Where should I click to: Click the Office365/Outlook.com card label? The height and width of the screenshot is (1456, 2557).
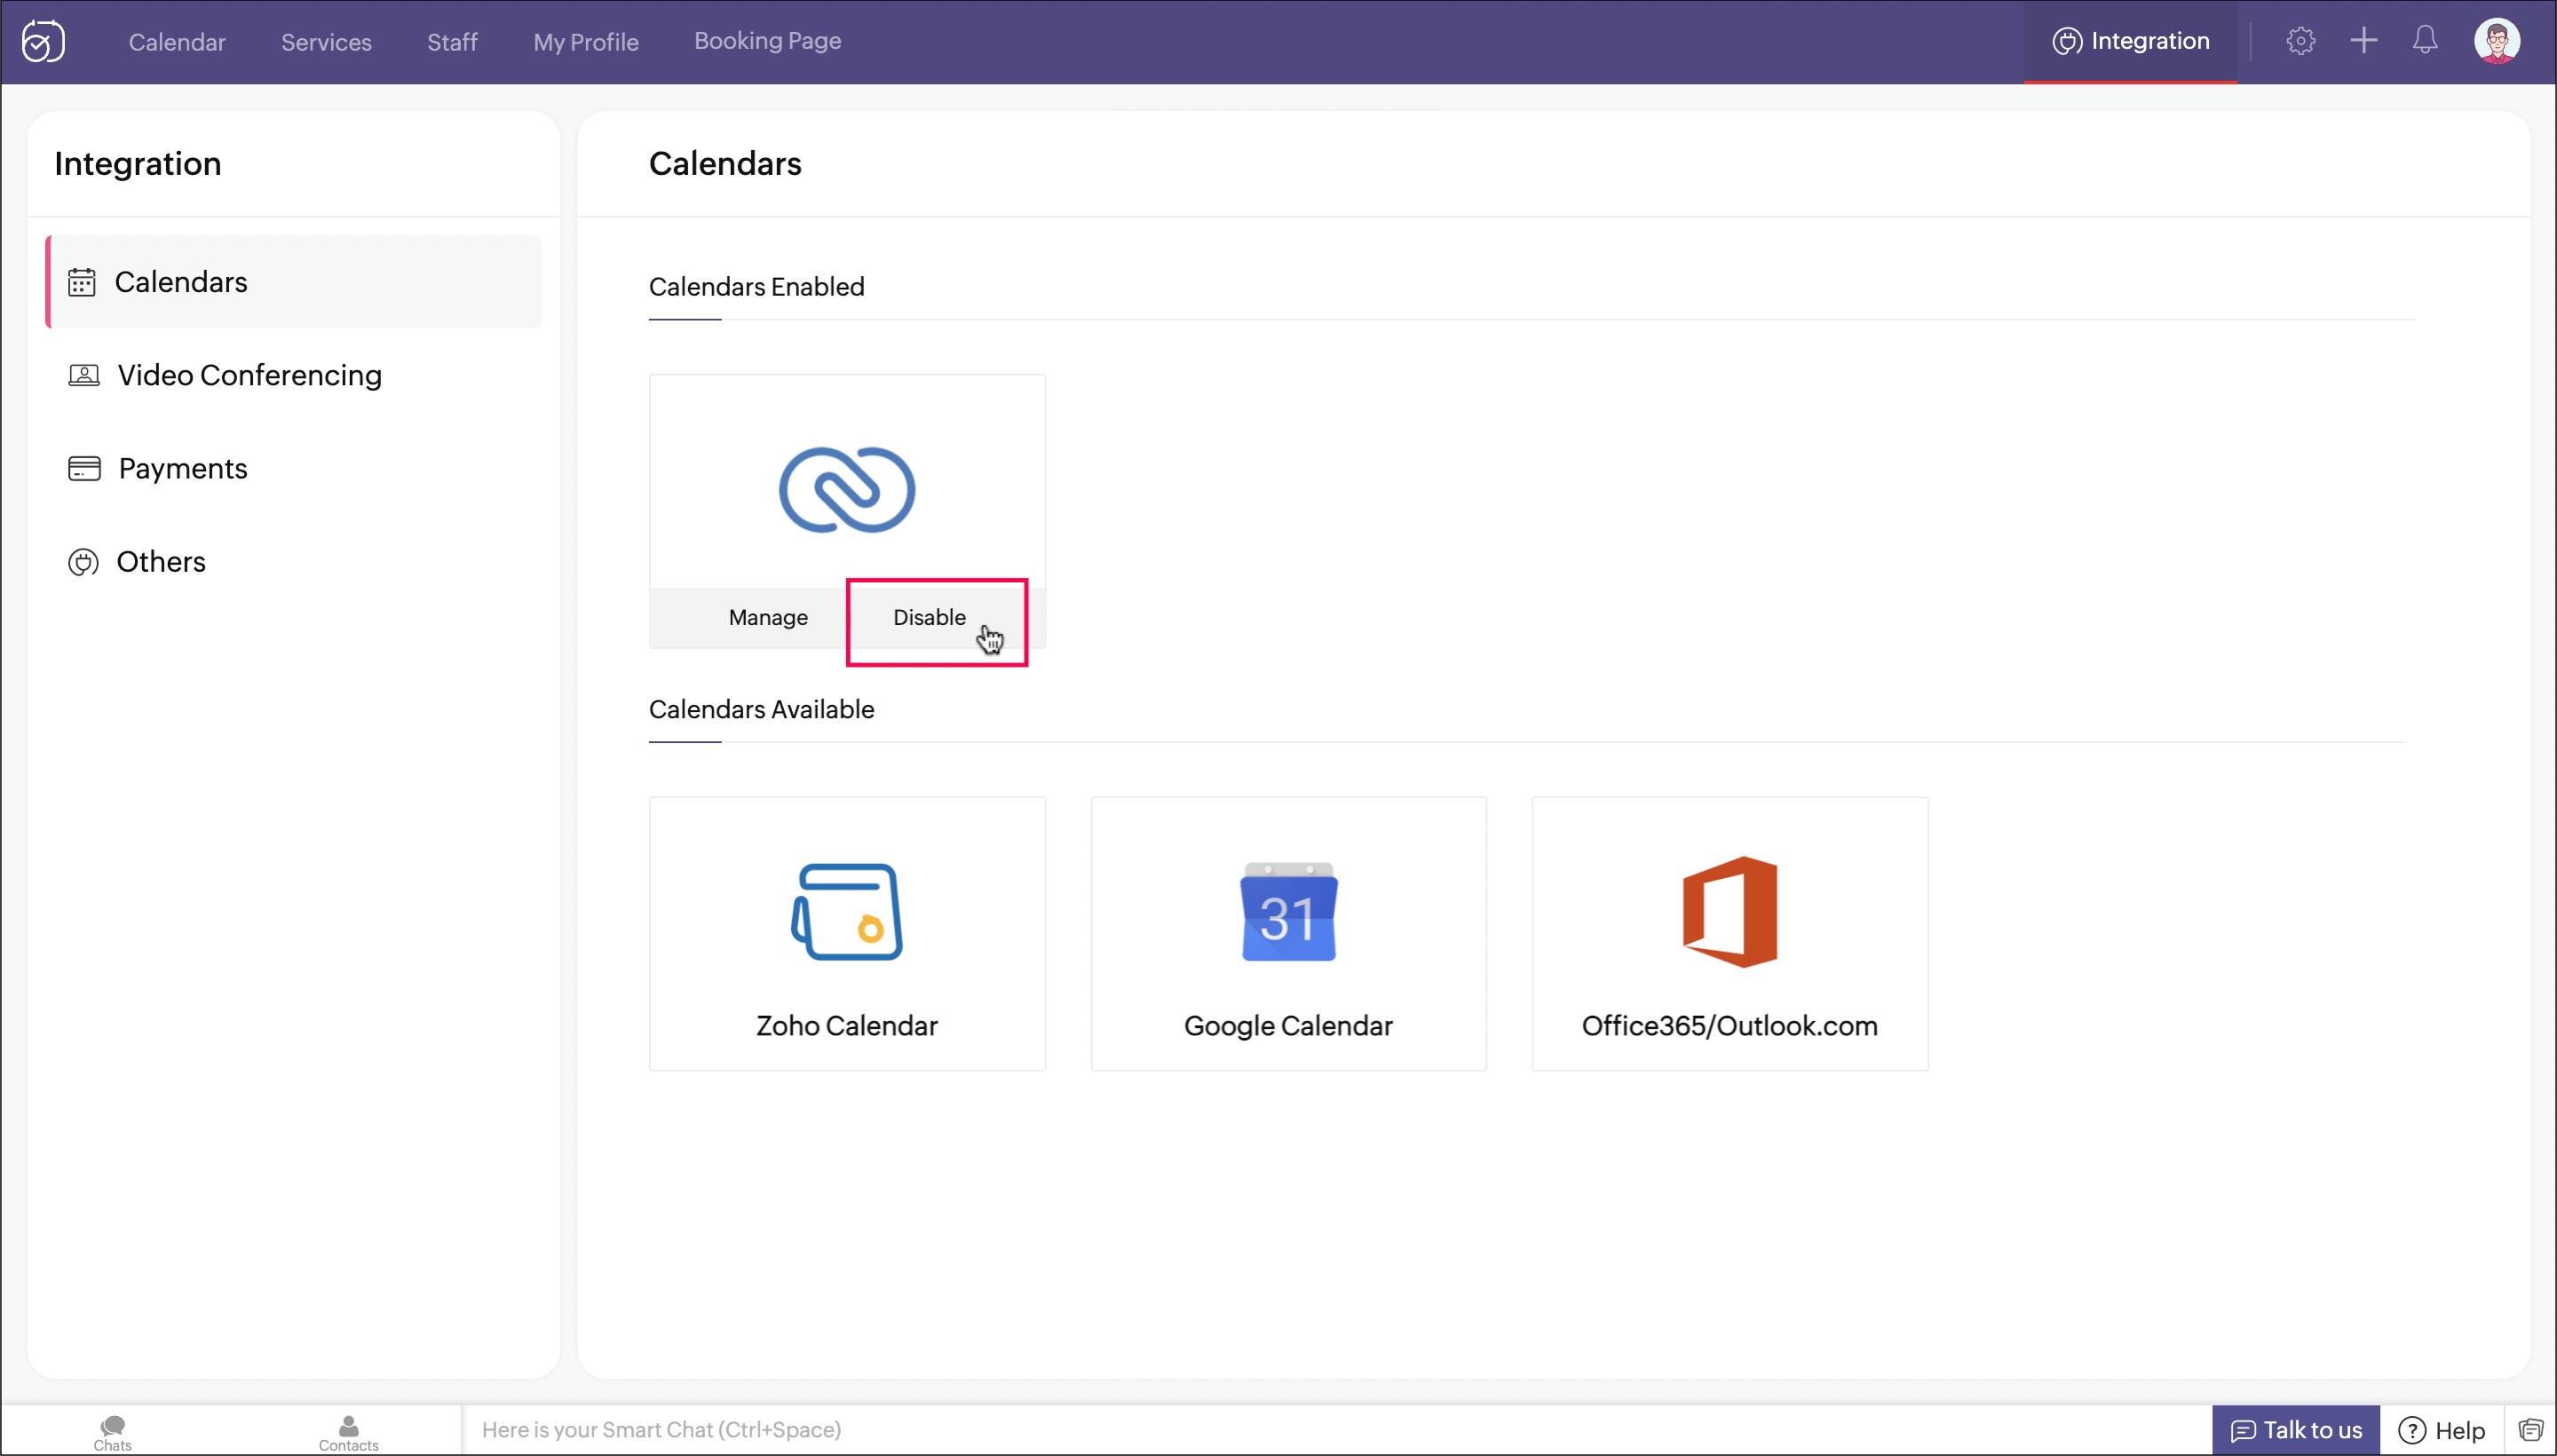click(x=1730, y=1026)
